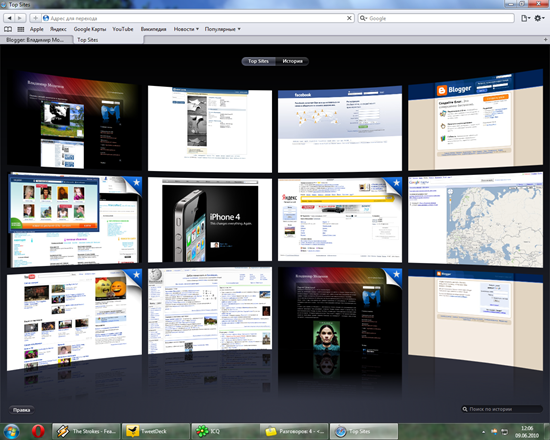Open the YouTube bookmark
This screenshot has height=440, width=550.
pyautogui.click(x=122, y=29)
